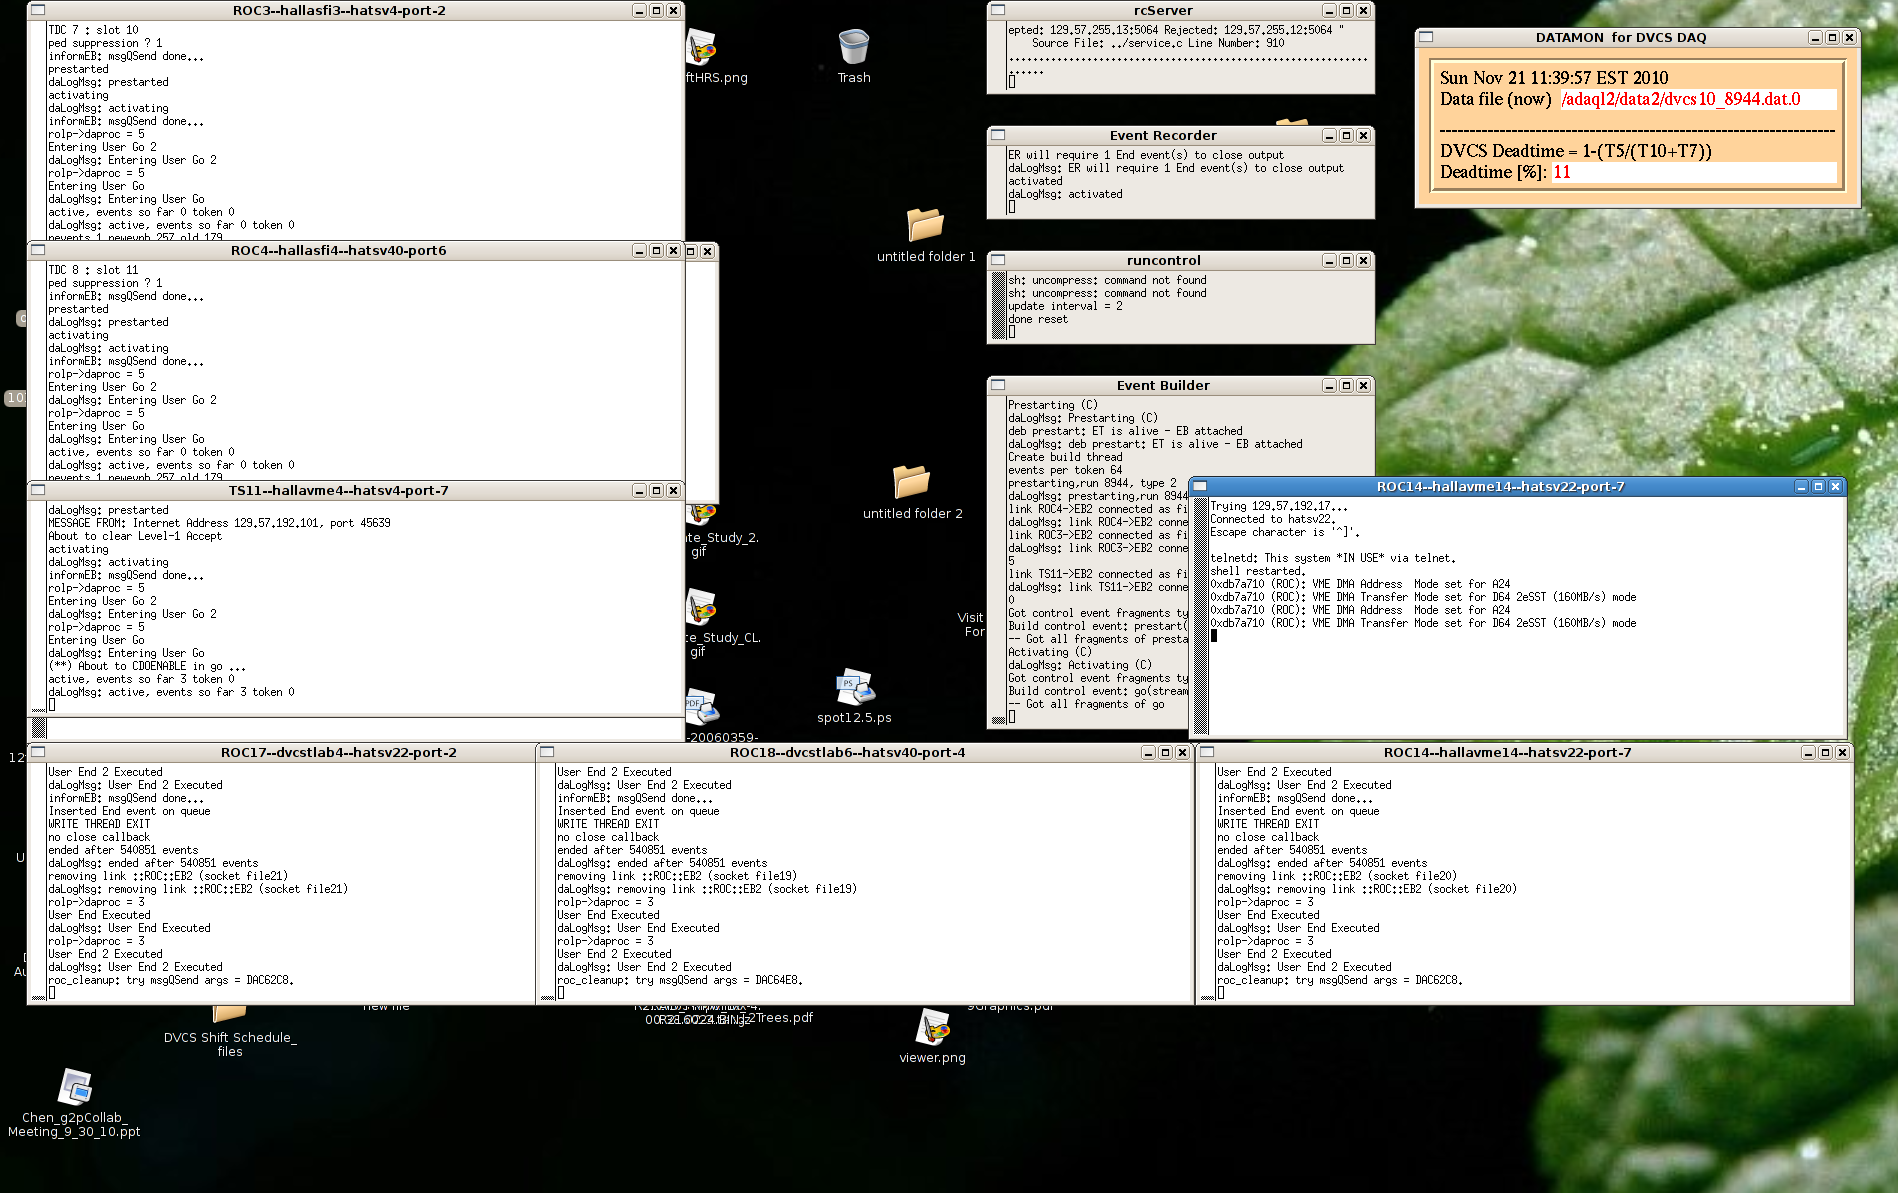The image size is (1898, 1193).
Task: Click 'shell restarted.' line in active ROC14
Action: [1258, 571]
